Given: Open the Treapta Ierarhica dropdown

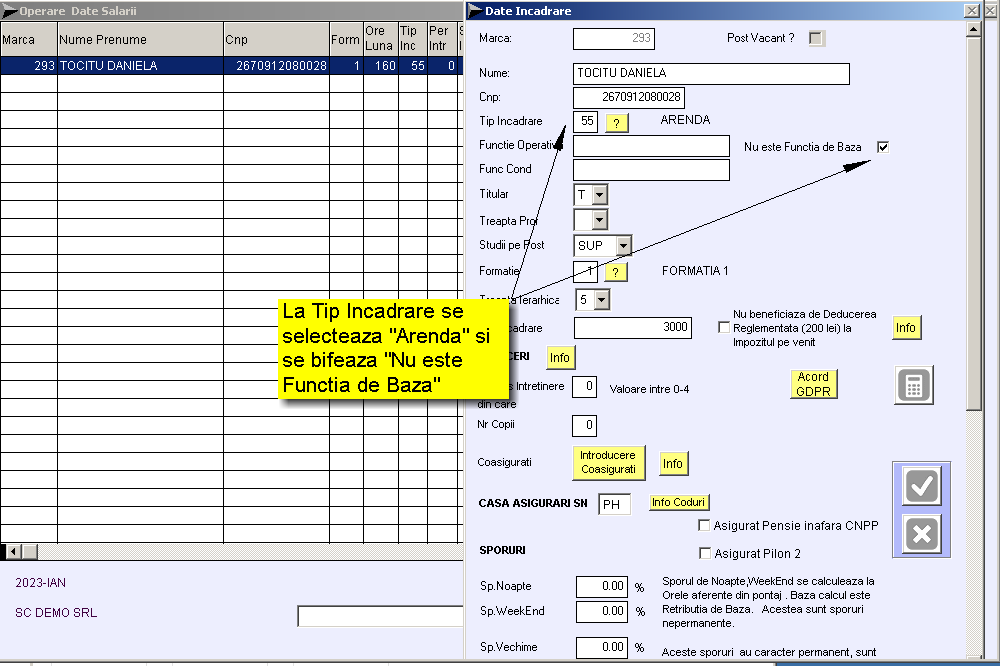Looking at the screenshot, I should (601, 299).
